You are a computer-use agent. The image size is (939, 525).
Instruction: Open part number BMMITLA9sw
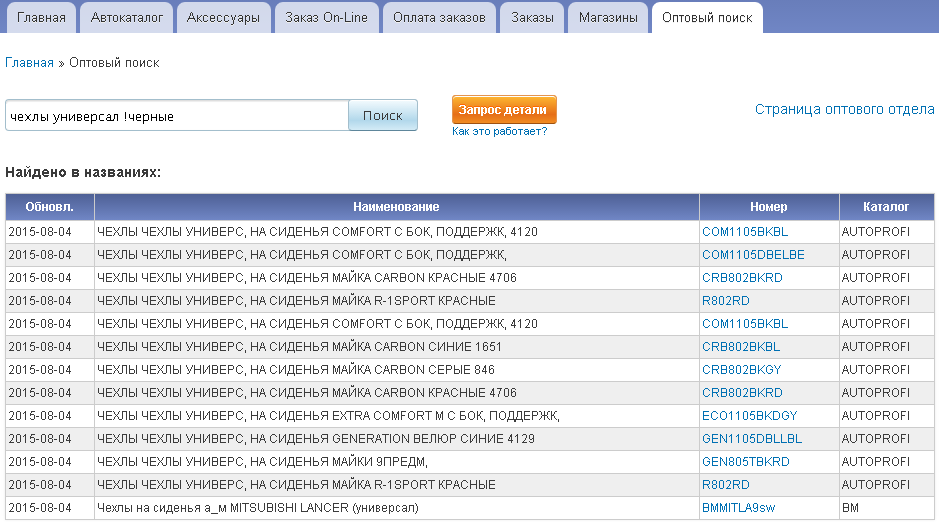[738, 508]
